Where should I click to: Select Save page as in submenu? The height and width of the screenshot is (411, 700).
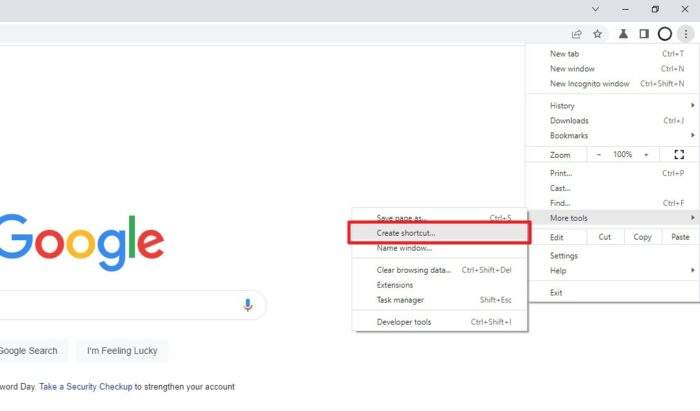tap(440, 218)
